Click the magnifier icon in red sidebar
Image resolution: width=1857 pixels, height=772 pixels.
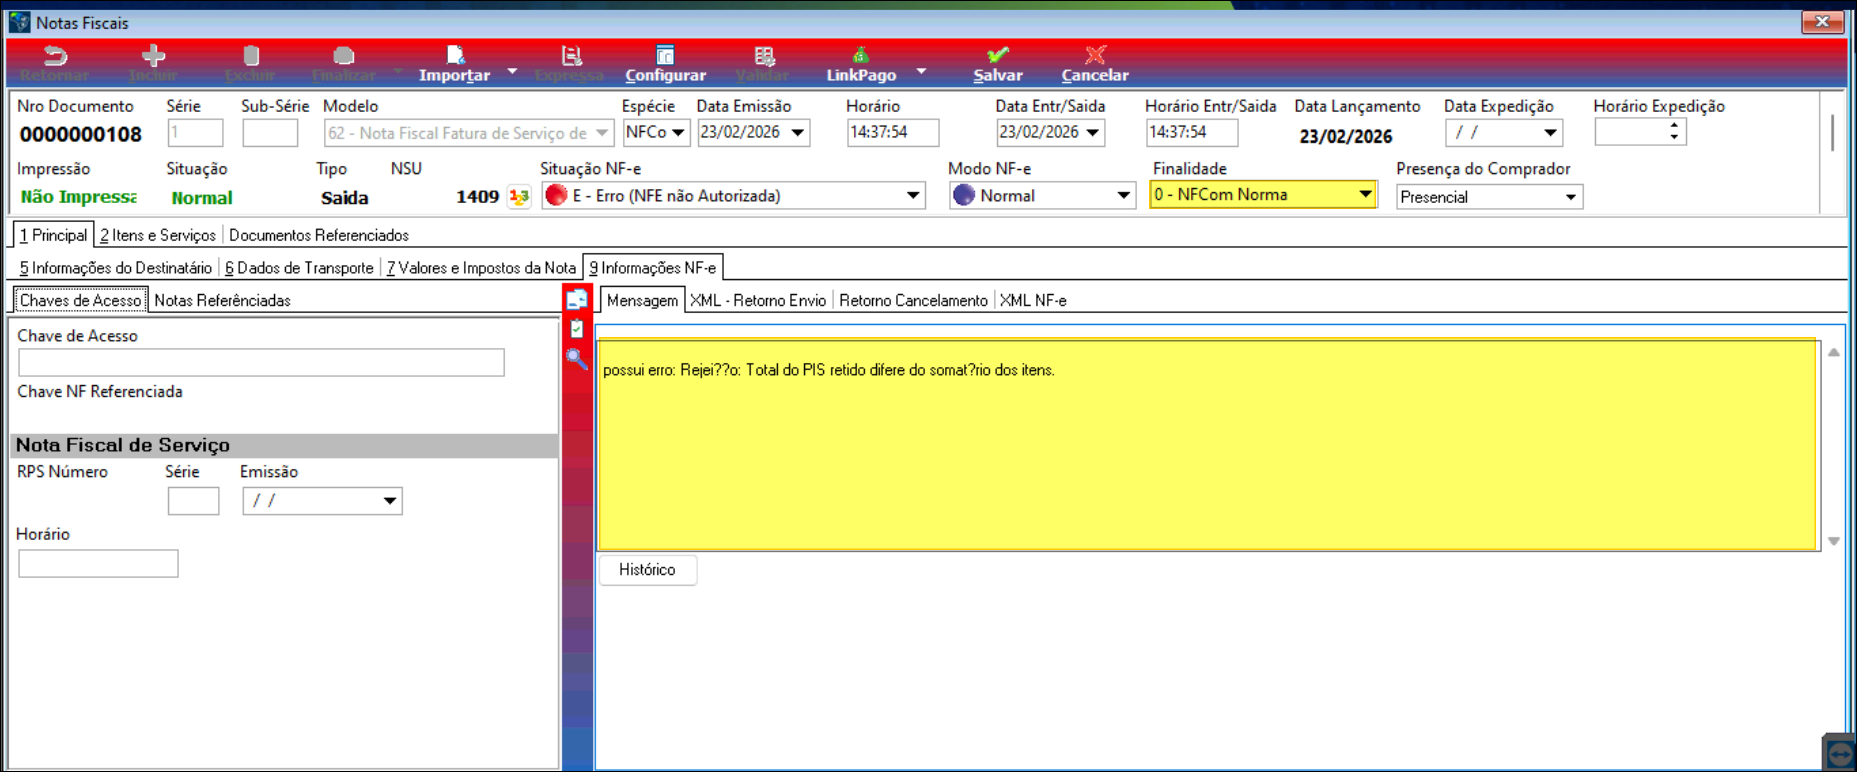pyautogui.click(x=577, y=359)
